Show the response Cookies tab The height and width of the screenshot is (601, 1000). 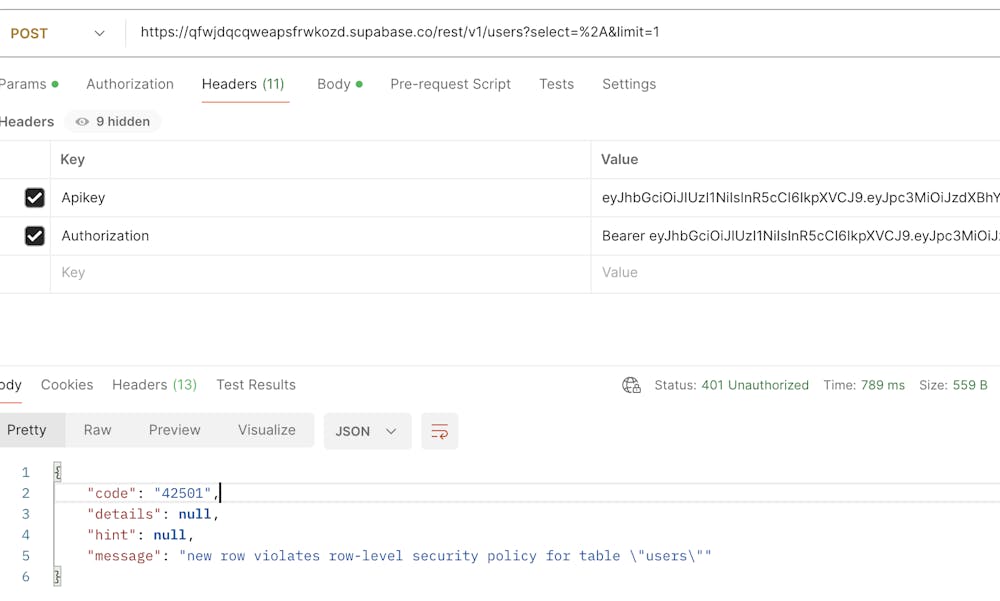[67, 385]
